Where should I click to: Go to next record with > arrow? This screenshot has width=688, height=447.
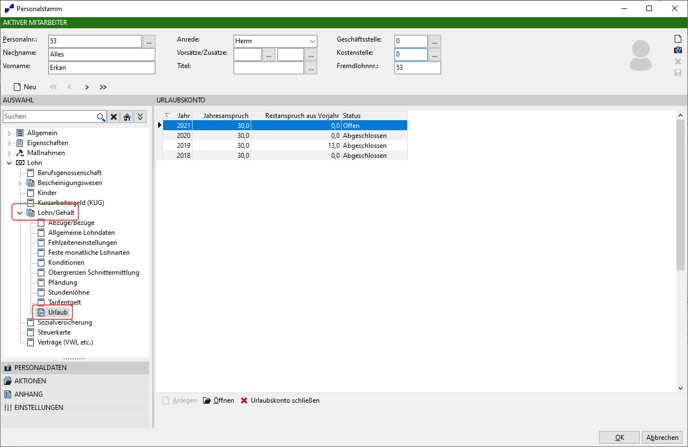(x=87, y=87)
